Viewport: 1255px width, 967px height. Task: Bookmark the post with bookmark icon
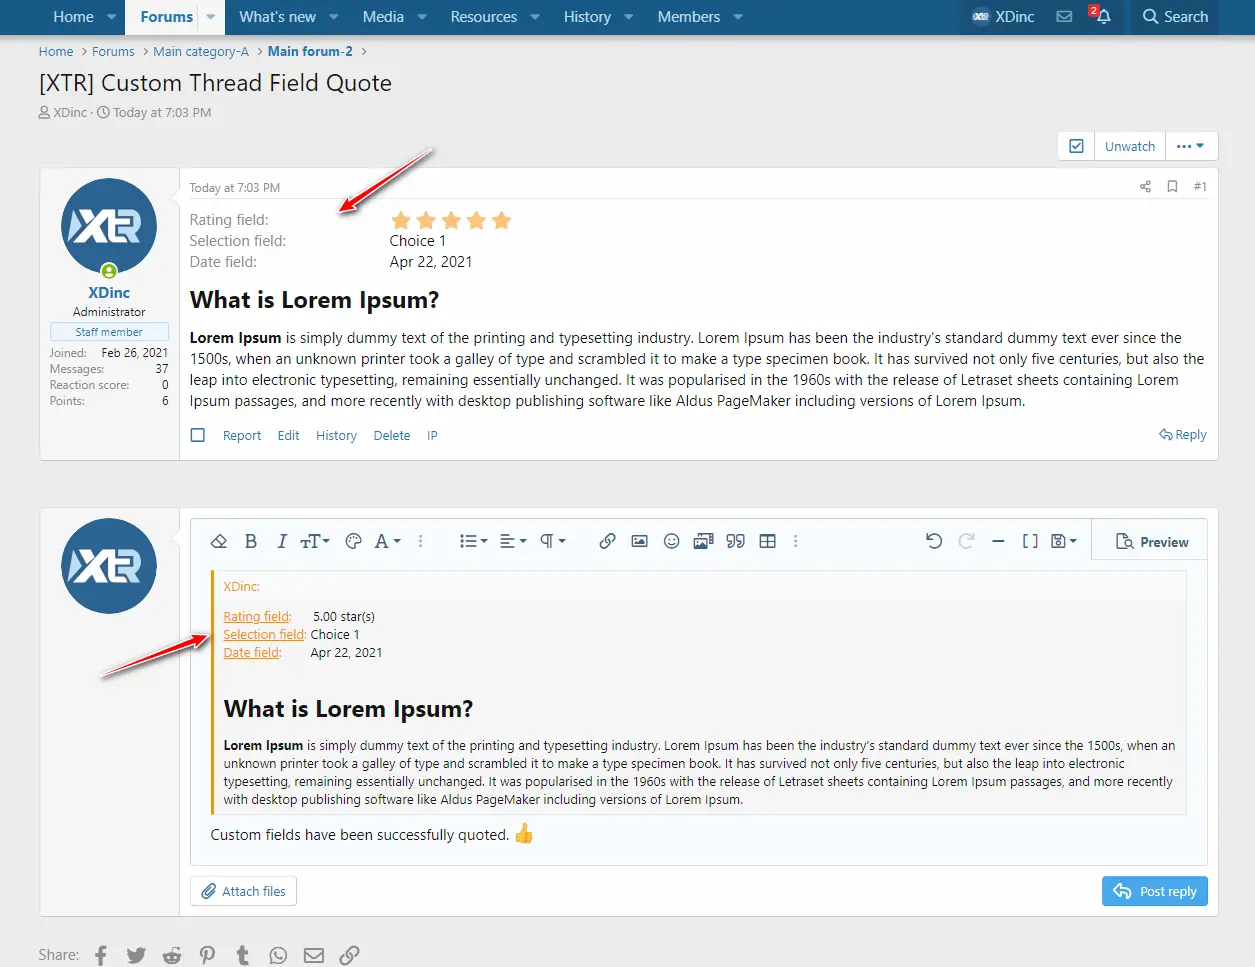pos(1172,187)
